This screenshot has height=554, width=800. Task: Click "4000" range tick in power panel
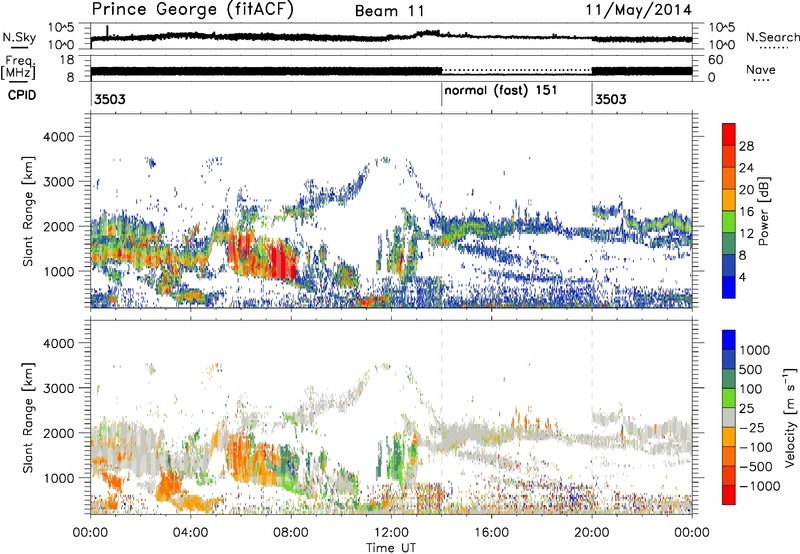tap(58, 137)
